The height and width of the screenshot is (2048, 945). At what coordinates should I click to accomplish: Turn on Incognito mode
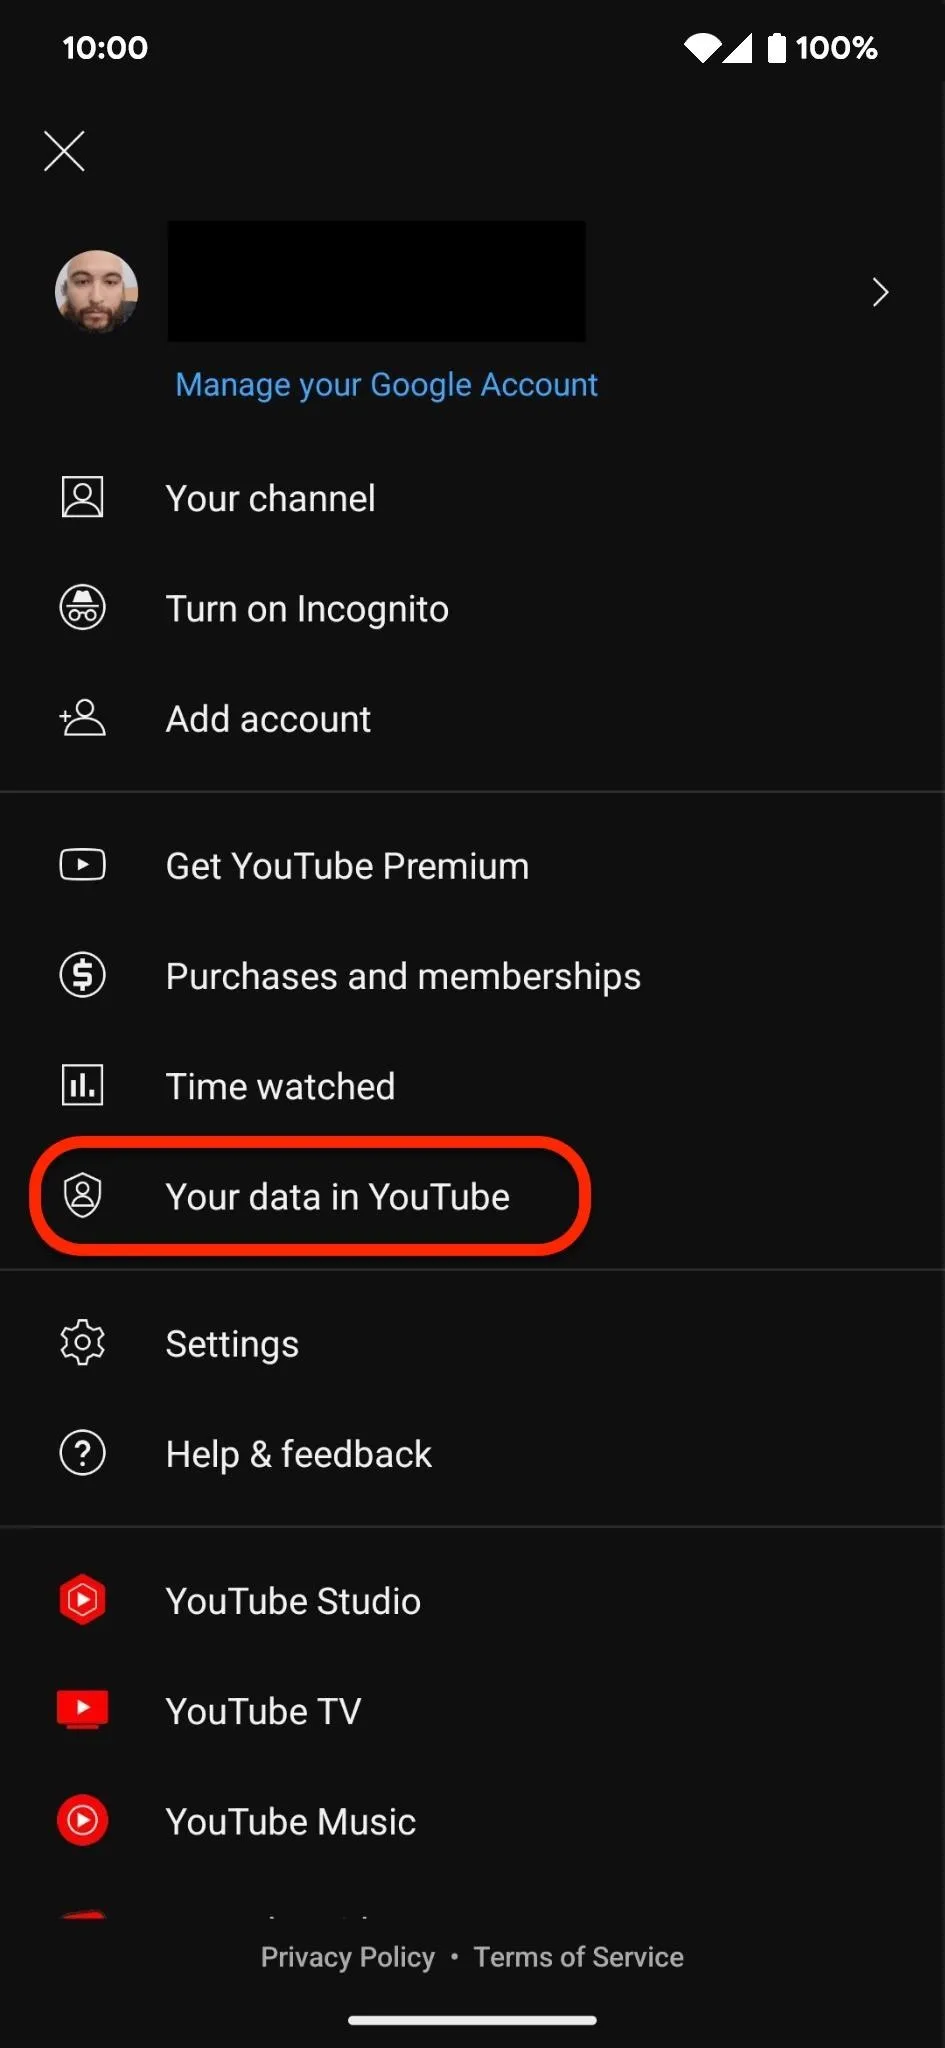[x=472, y=608]
